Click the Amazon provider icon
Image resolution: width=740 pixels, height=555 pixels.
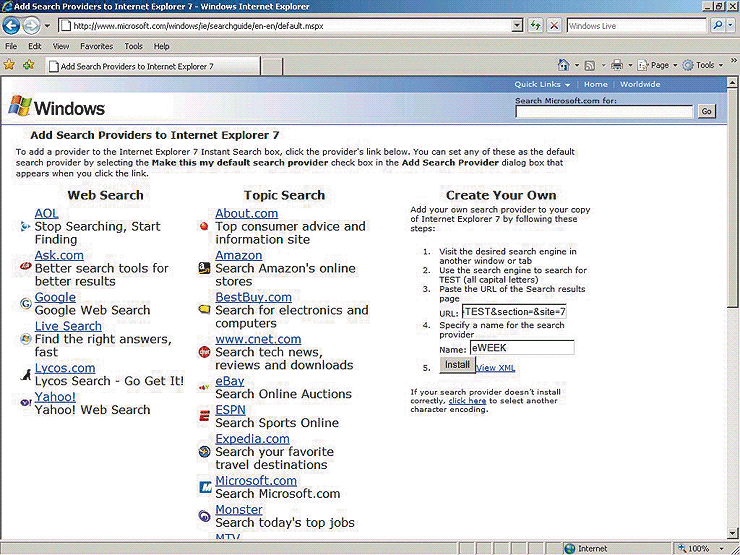coord(204,268)
